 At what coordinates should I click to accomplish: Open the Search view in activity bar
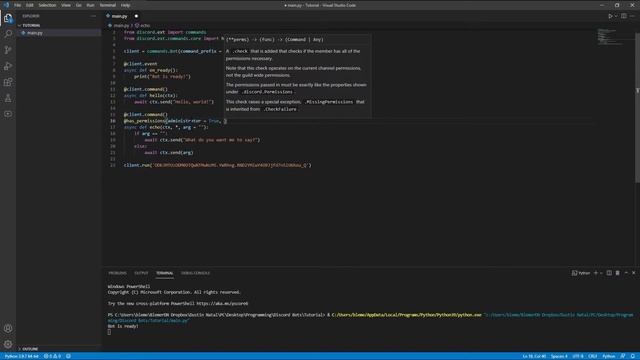pos(8,34)
